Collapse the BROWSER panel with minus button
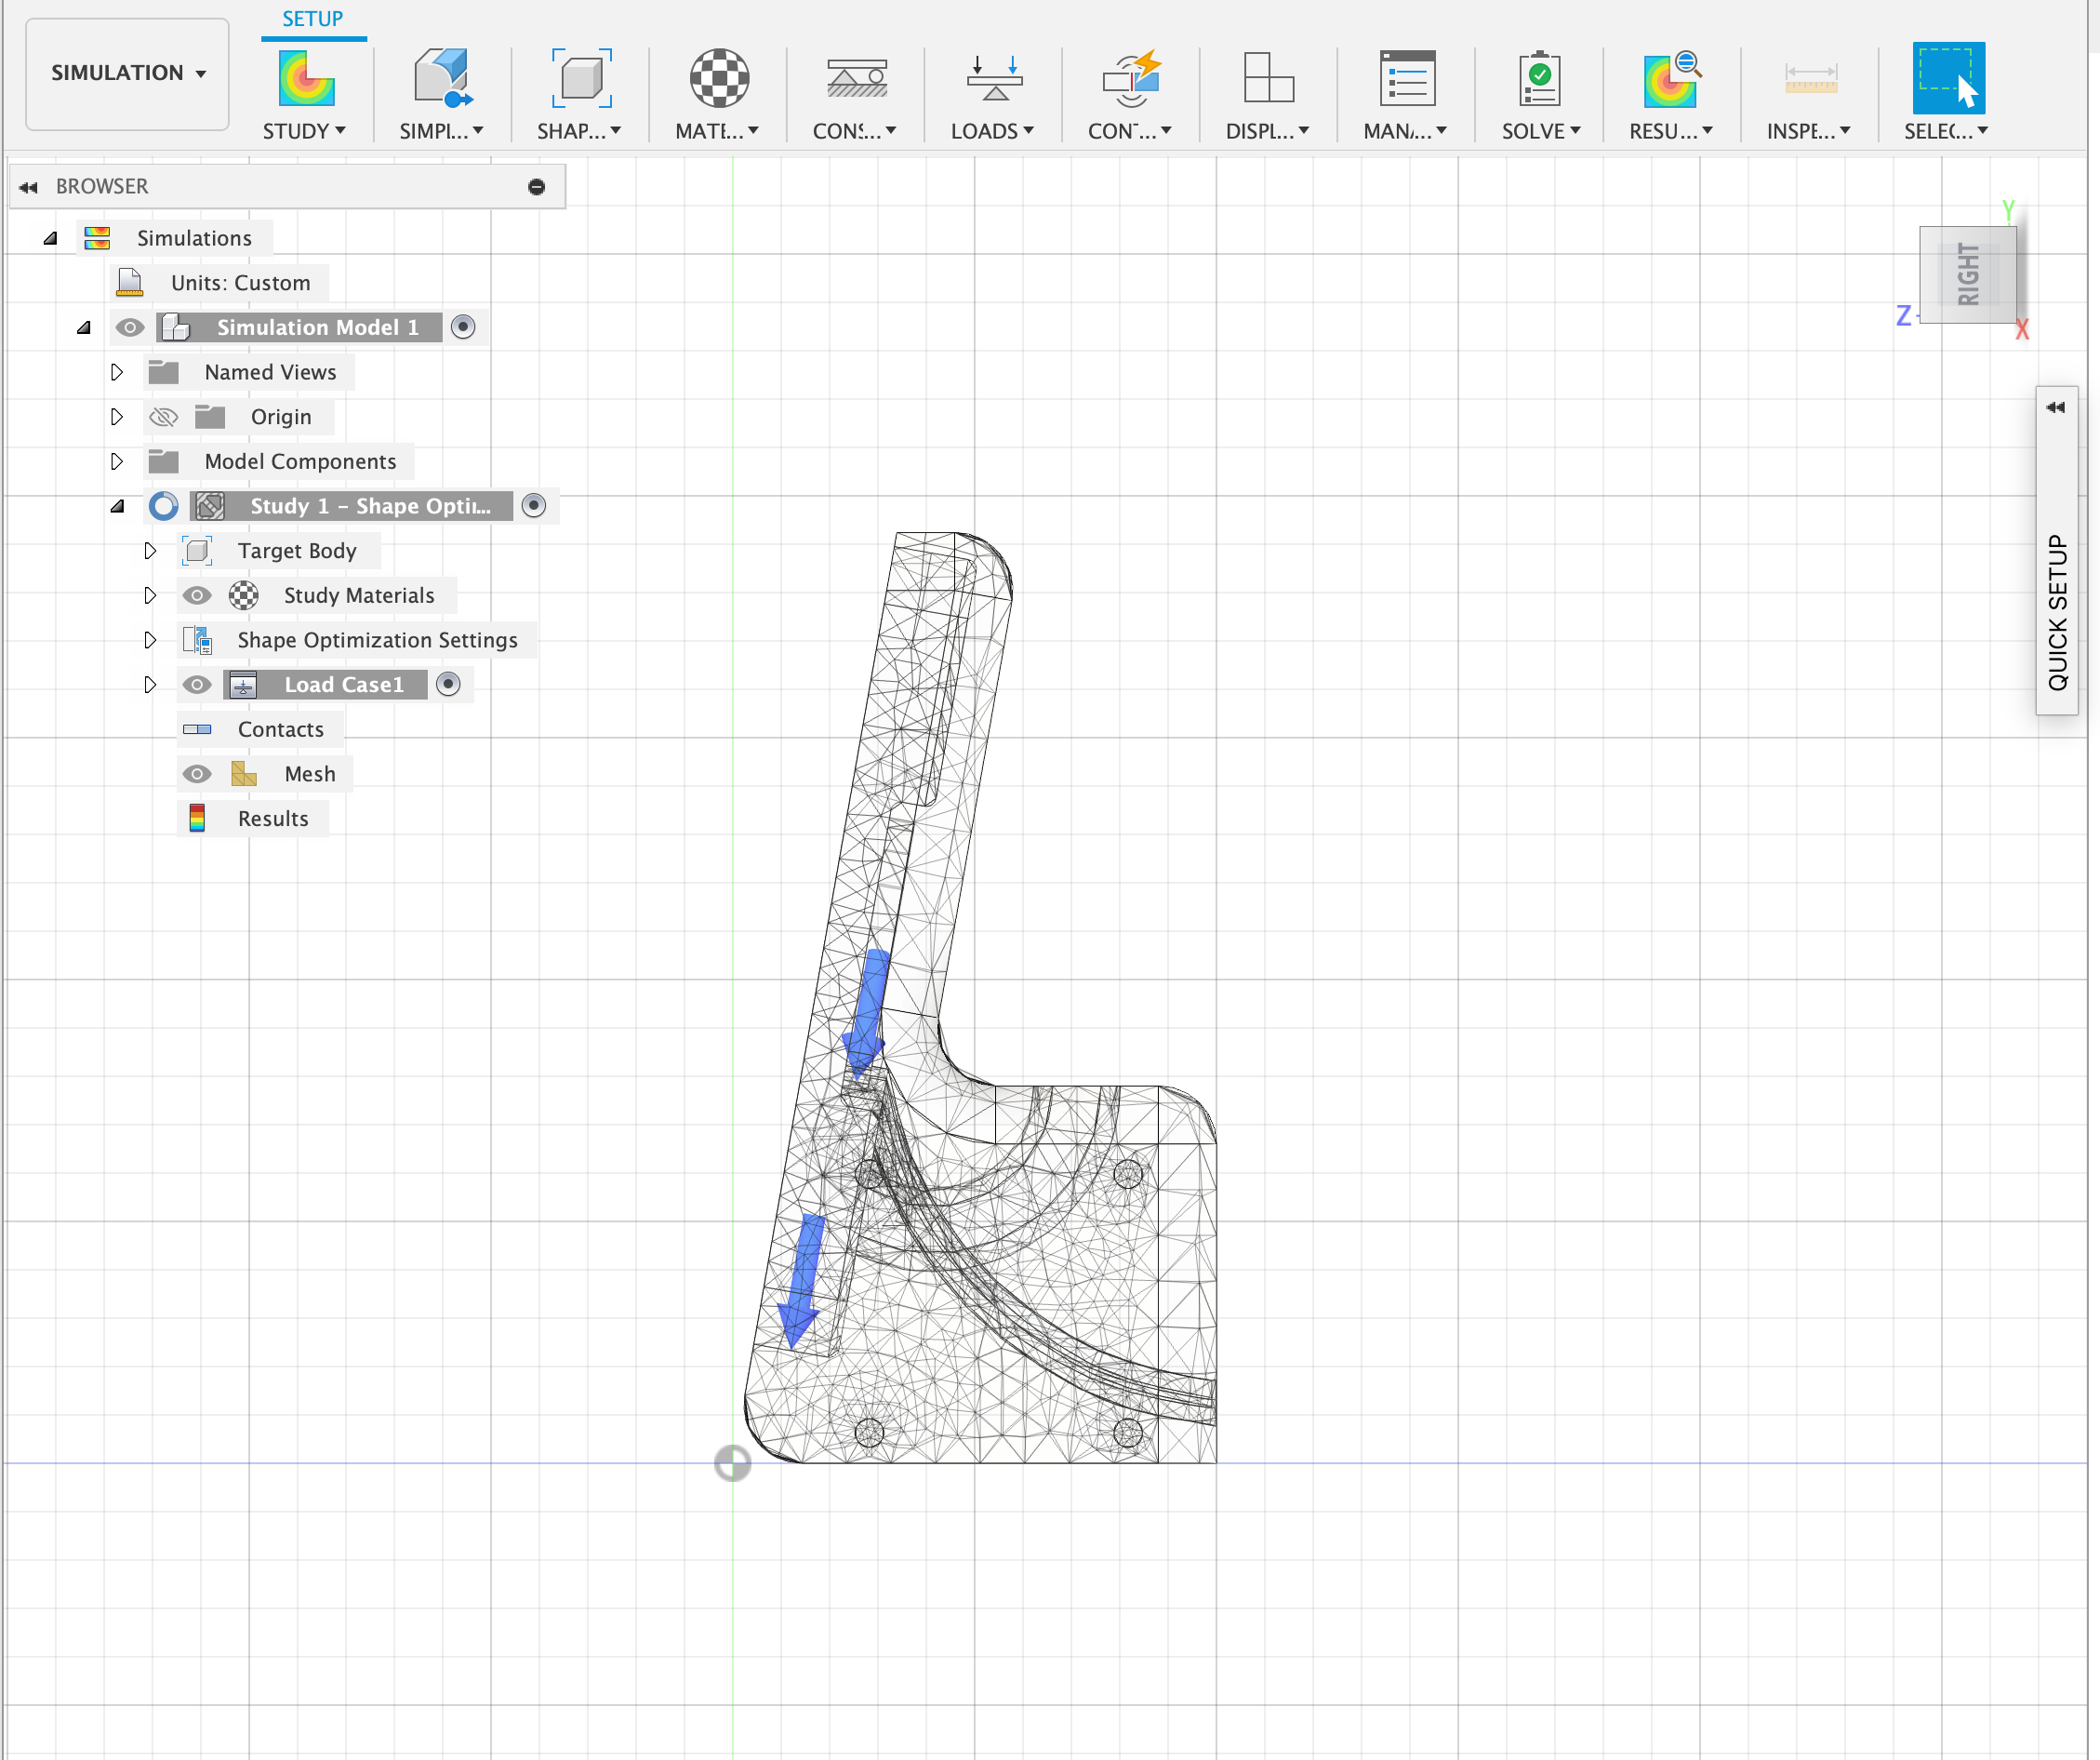The height and width of the screenshot is (1760, 2100). pos(536,187)
